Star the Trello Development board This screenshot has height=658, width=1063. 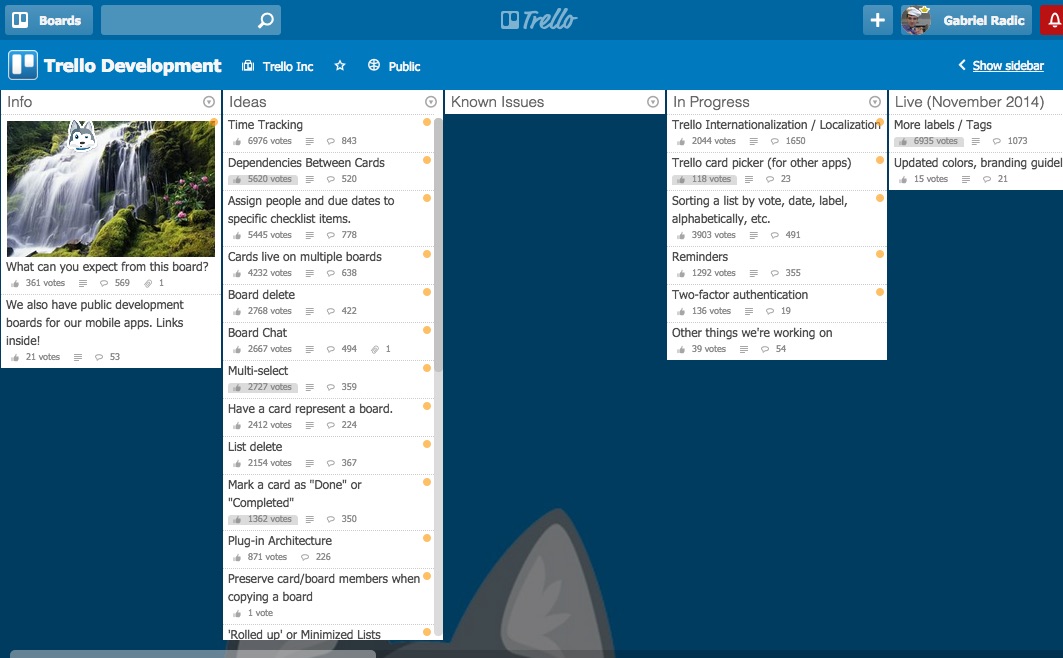pyautogui.click(x=339, y=65)
